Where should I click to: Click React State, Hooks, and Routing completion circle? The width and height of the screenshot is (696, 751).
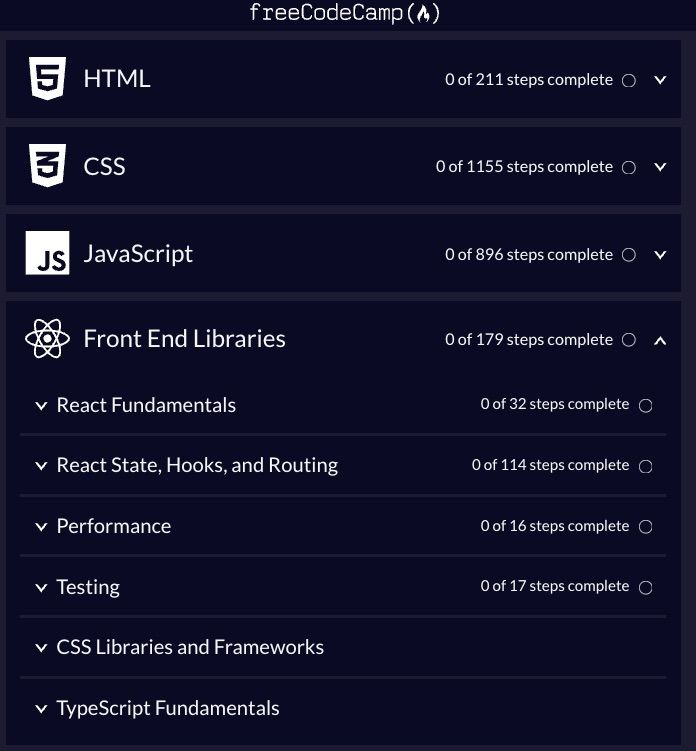(645, 467)
